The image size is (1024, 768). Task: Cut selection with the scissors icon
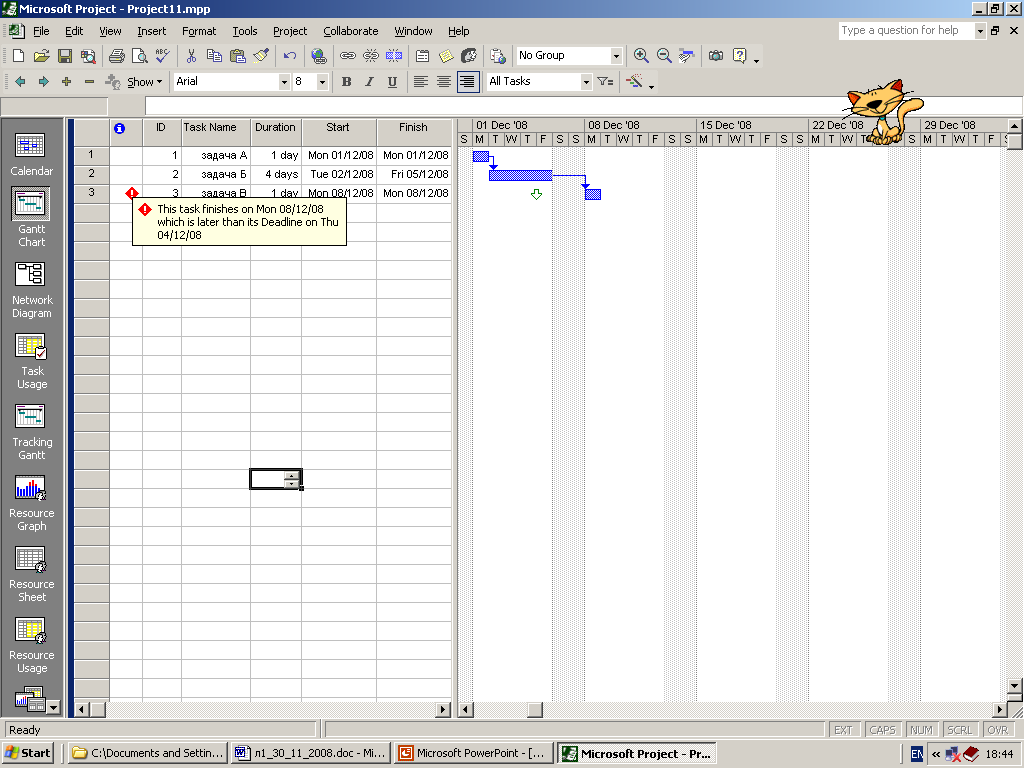[191, 56]
